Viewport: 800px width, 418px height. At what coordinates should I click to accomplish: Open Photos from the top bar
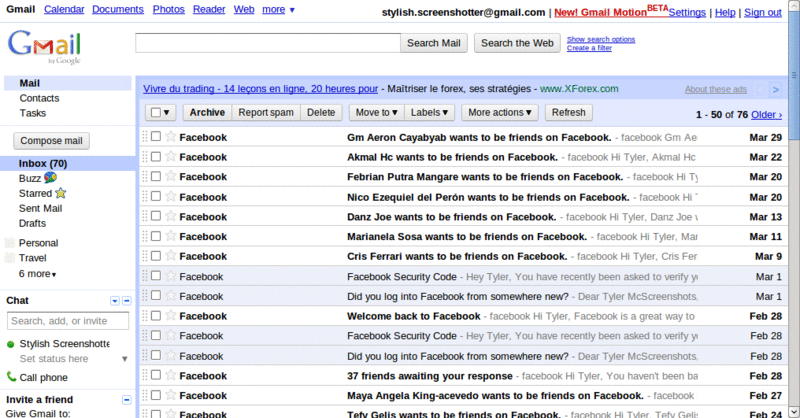click(x=168, y=9)
